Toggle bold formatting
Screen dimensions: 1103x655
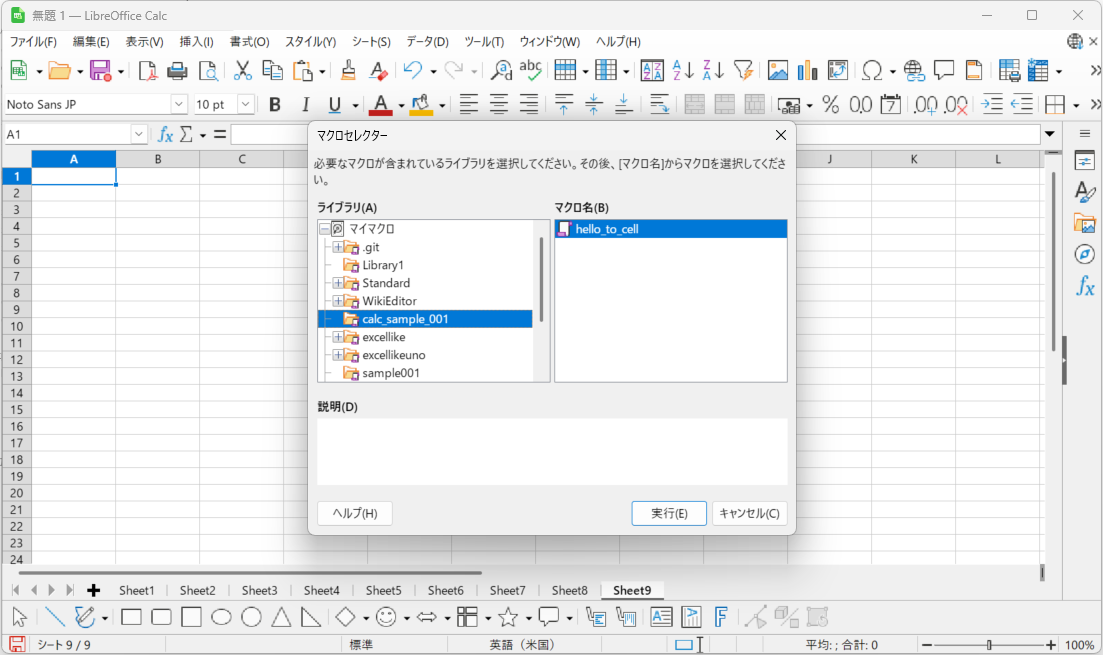274,104
